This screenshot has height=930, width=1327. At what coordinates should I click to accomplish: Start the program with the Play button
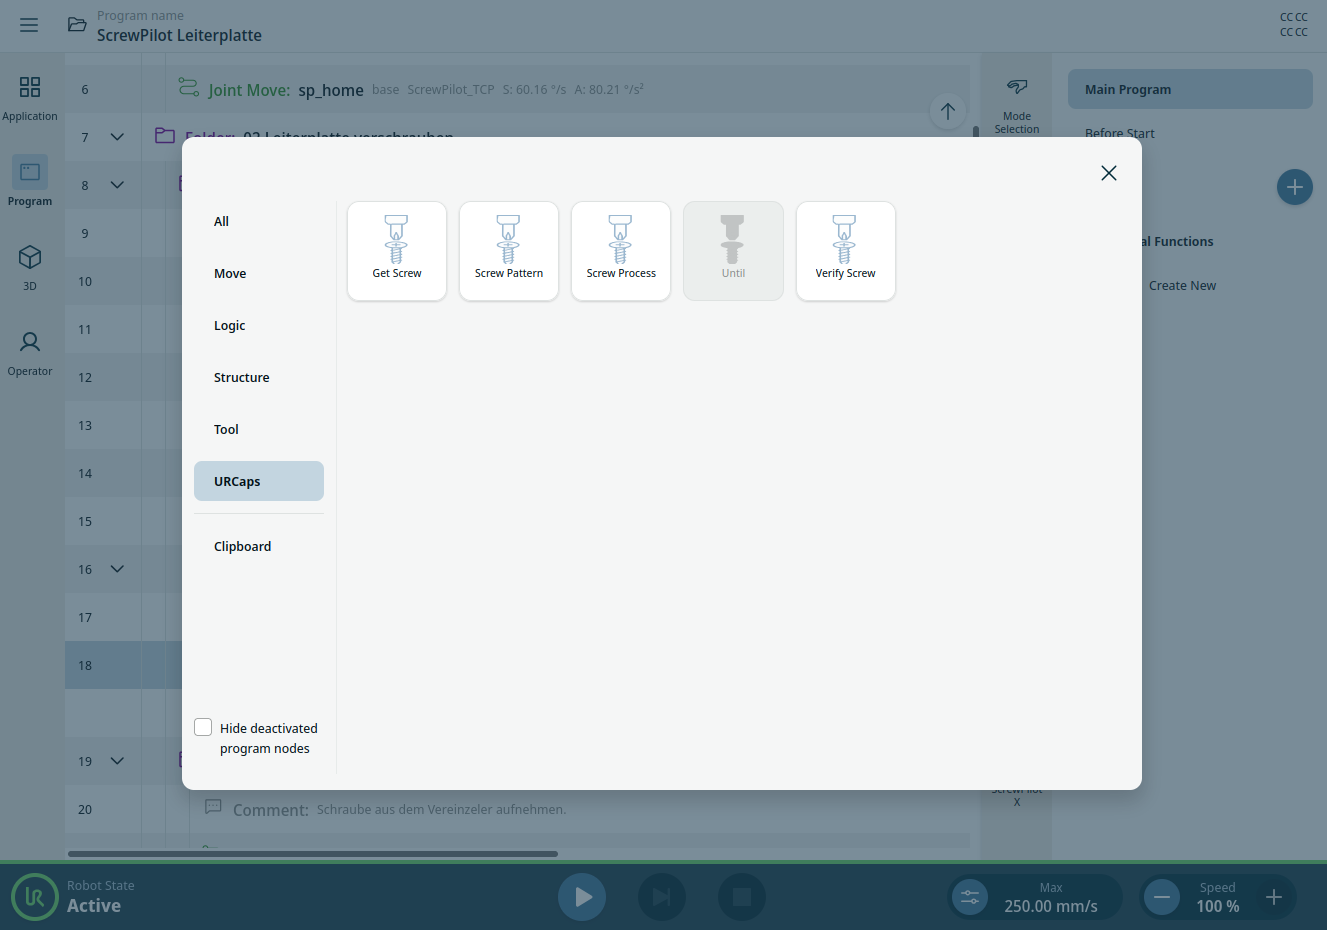click(x=582, y=897)
